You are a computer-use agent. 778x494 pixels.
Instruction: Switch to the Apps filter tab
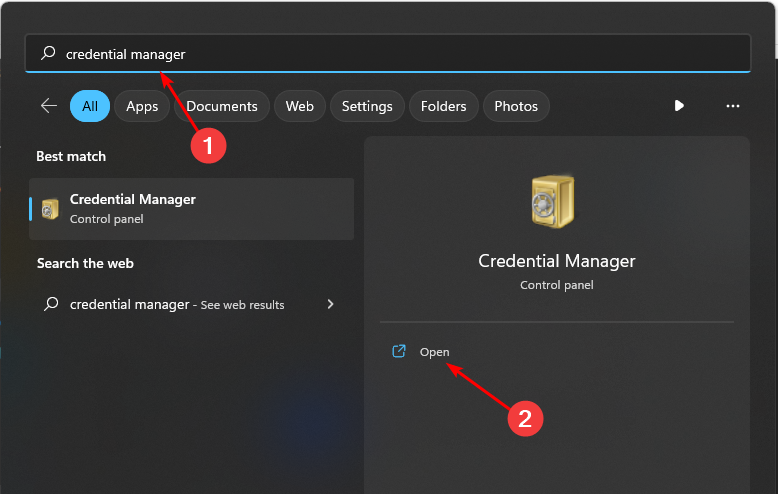click(142, 106)
